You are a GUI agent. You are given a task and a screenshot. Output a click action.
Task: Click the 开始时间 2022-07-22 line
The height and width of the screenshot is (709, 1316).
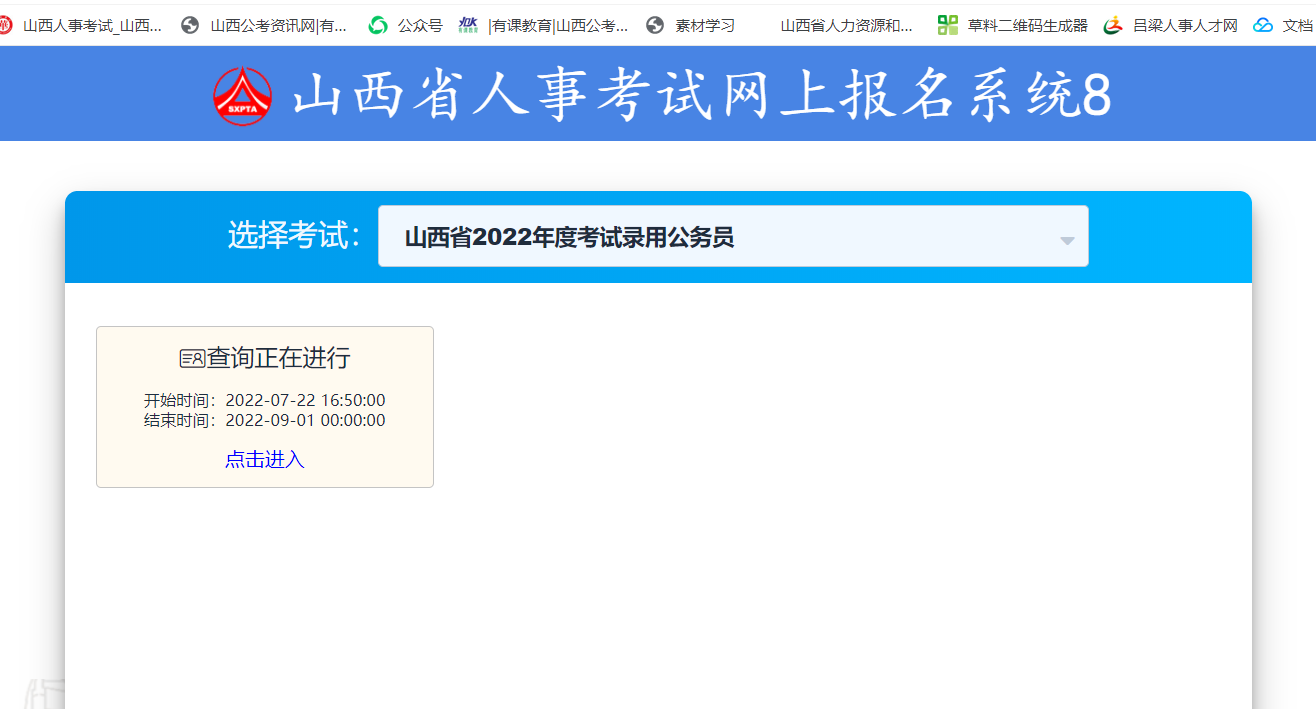point(264,401)
